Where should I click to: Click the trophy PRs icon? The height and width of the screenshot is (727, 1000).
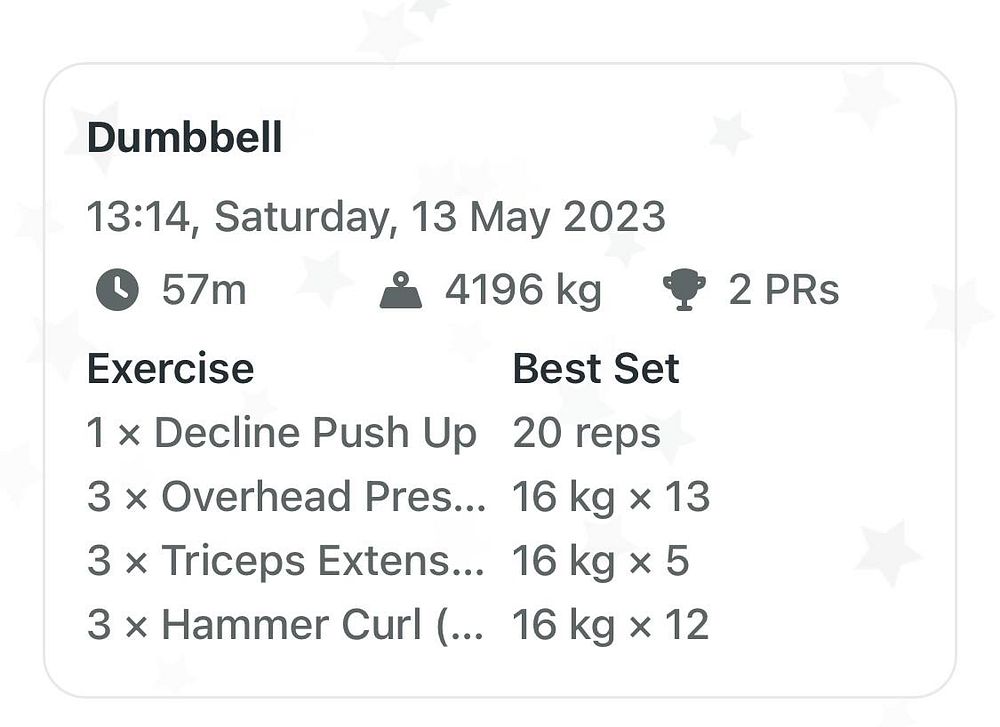[684, 290]
